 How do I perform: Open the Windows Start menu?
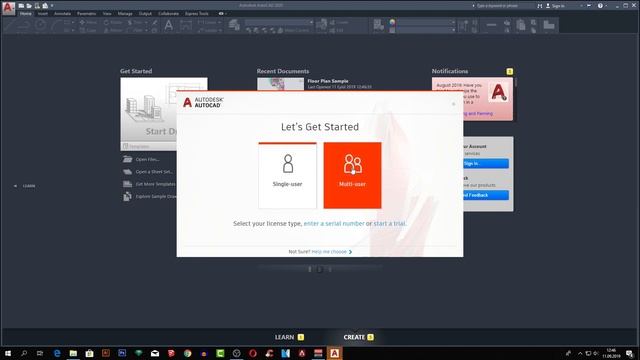coord(8,353)
